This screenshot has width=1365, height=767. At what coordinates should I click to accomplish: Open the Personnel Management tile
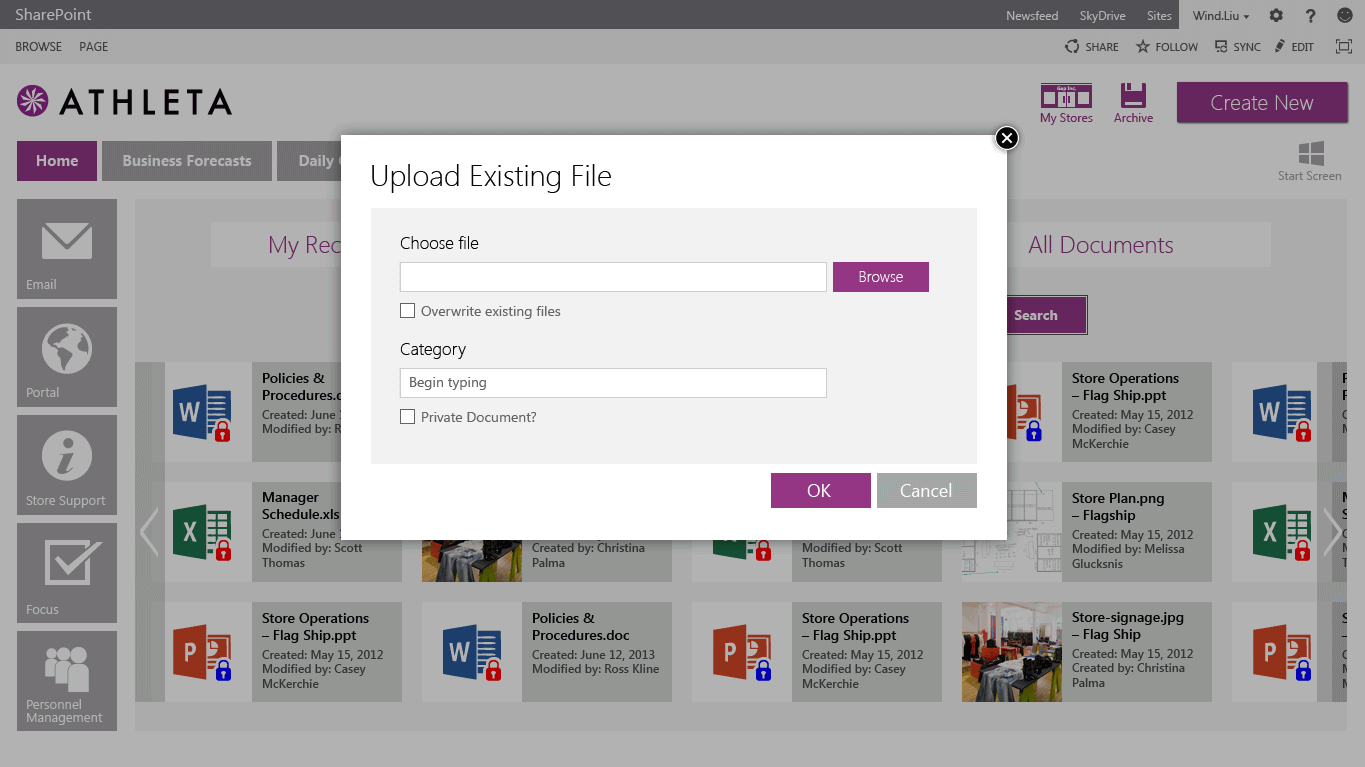pyautogui.click(x=67, y=681)
